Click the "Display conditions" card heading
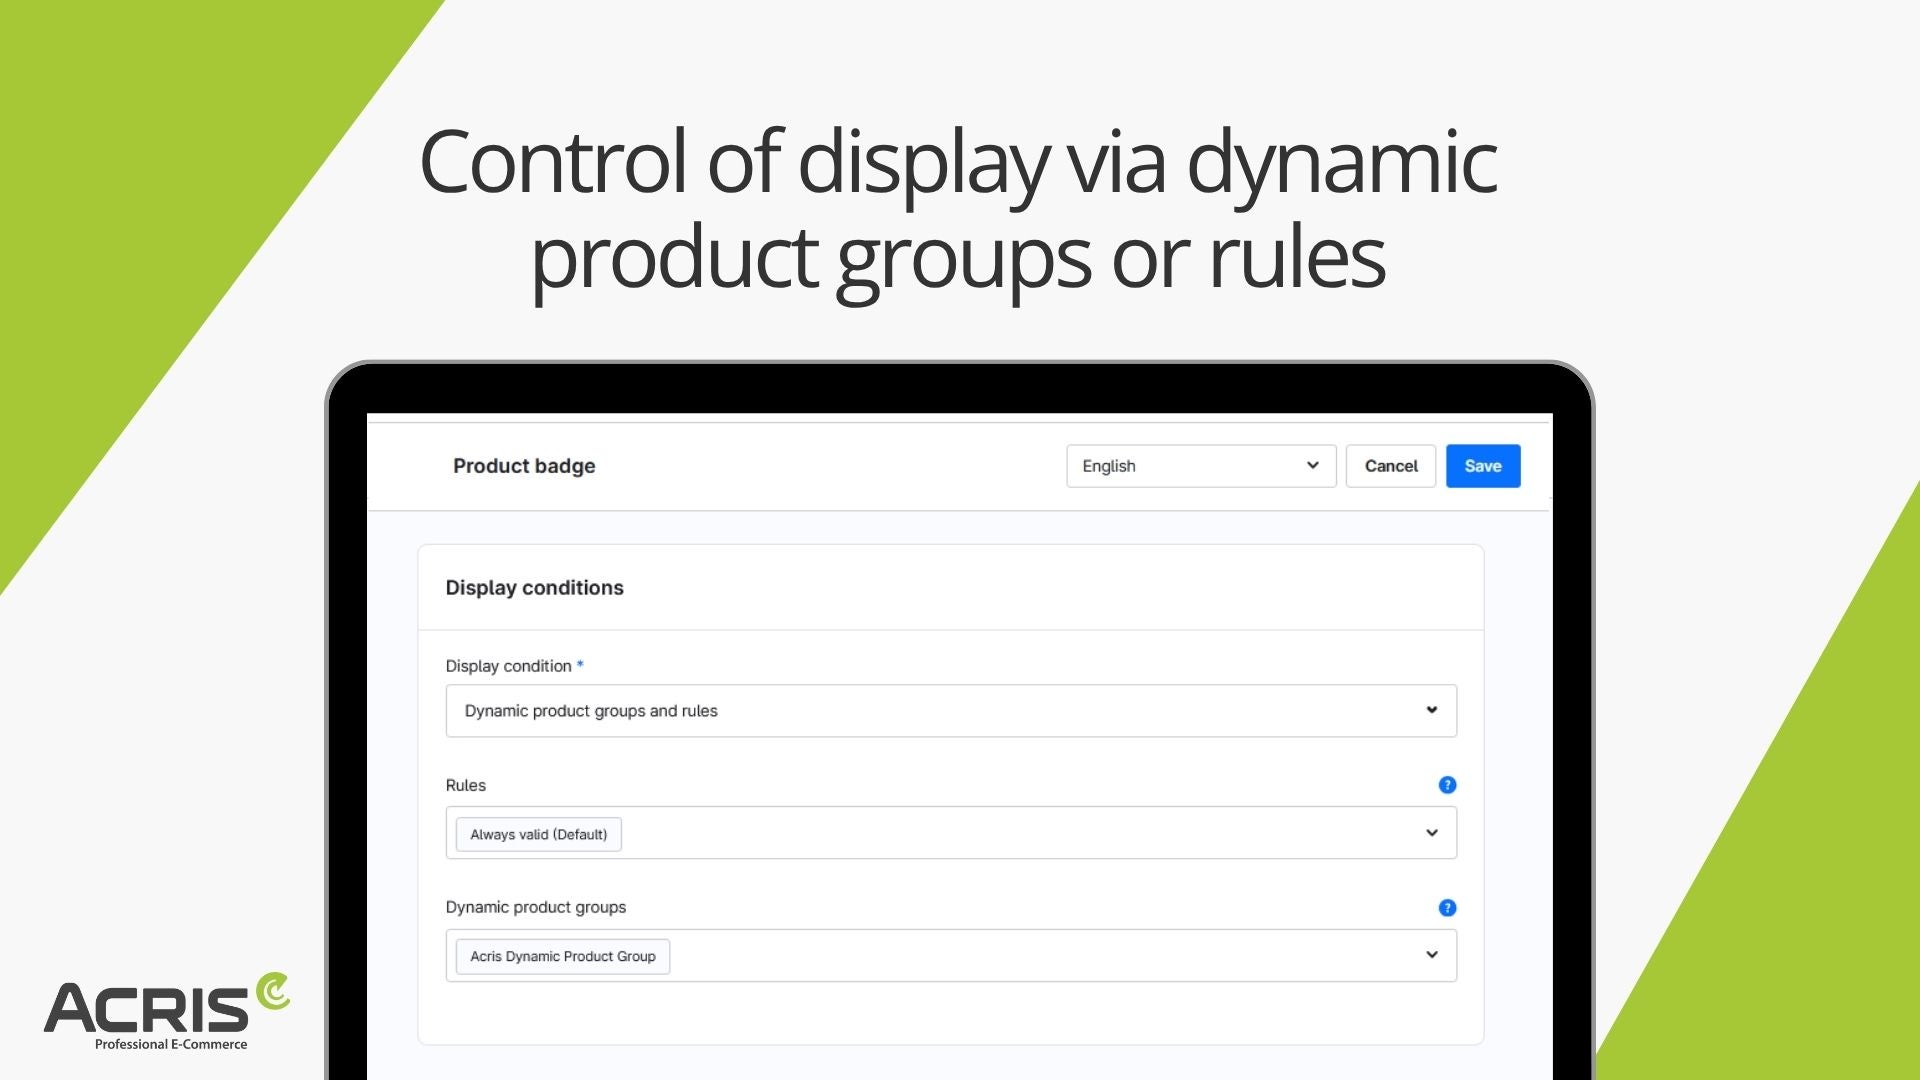 (534, 588)
